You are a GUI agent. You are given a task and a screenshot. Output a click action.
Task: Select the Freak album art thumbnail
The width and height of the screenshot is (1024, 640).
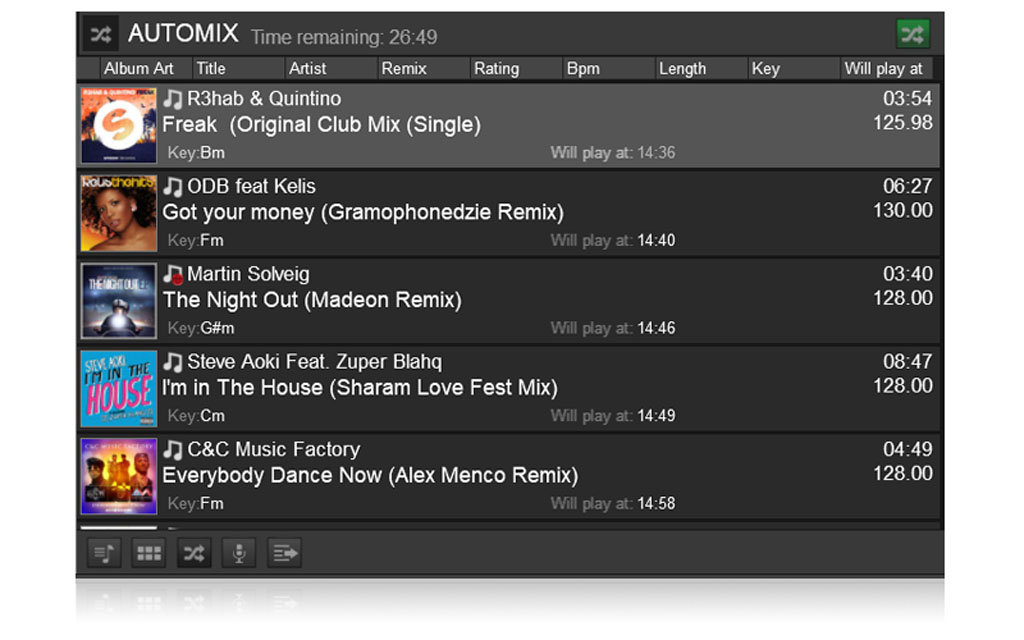tap(119, 125)
